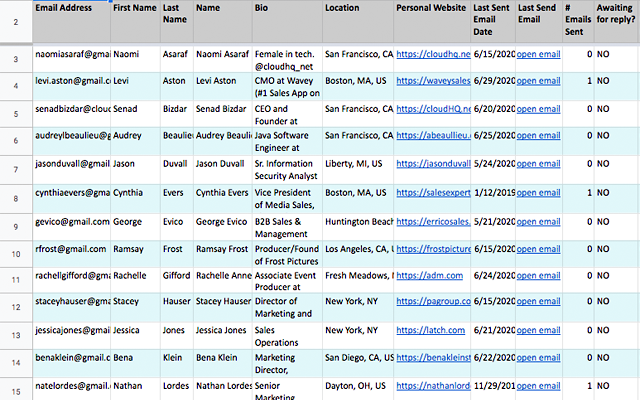Select the rfrost@gmail.com email cell
Image resolution: width=640 pixels, height=400 pixels.
(x=71, y=254)
